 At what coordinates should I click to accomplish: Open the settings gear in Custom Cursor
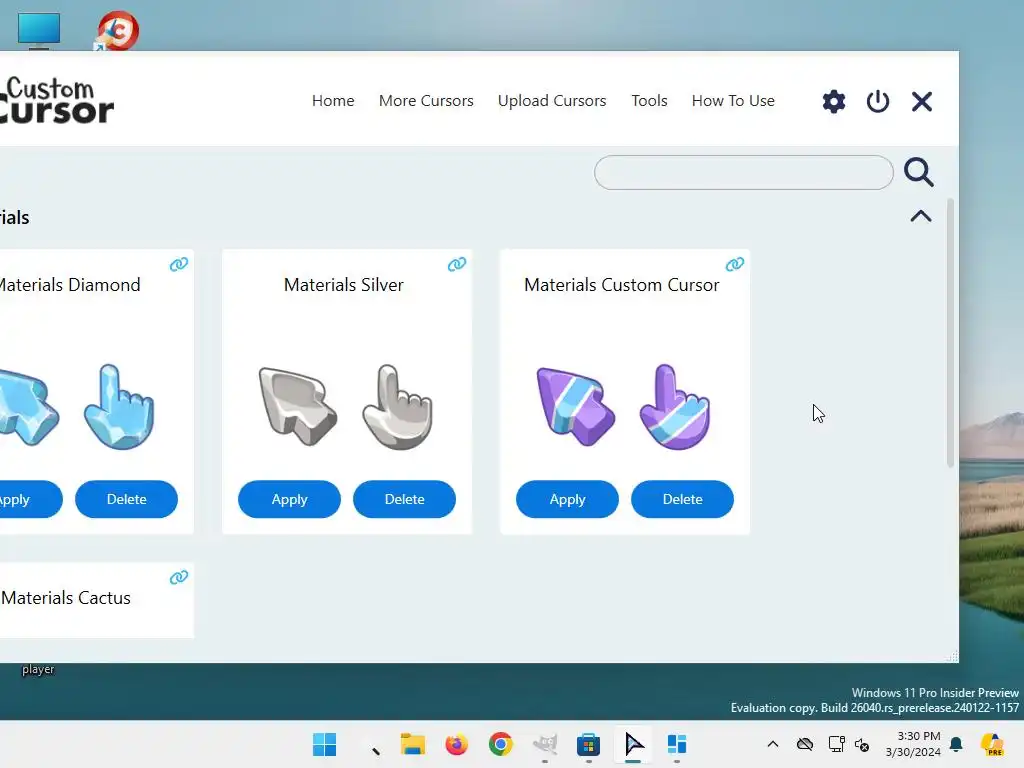tap(833, 101)
